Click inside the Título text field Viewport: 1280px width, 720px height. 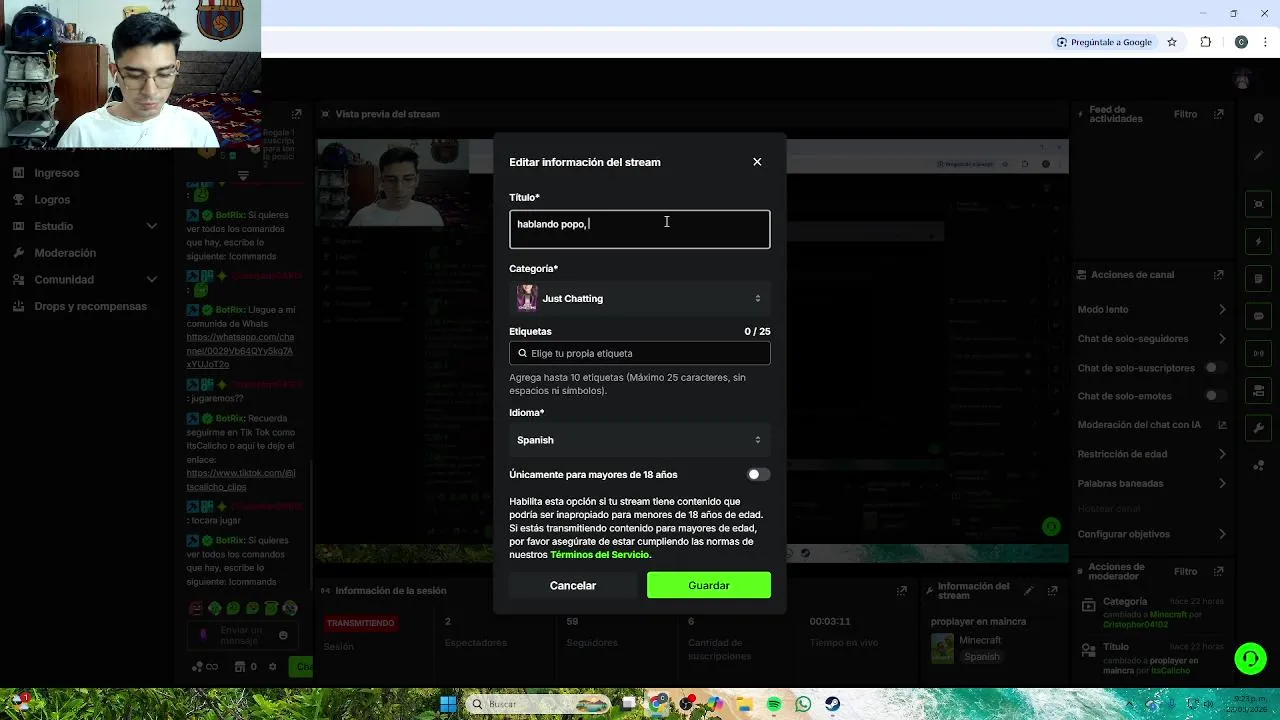[x=640, y=229]
